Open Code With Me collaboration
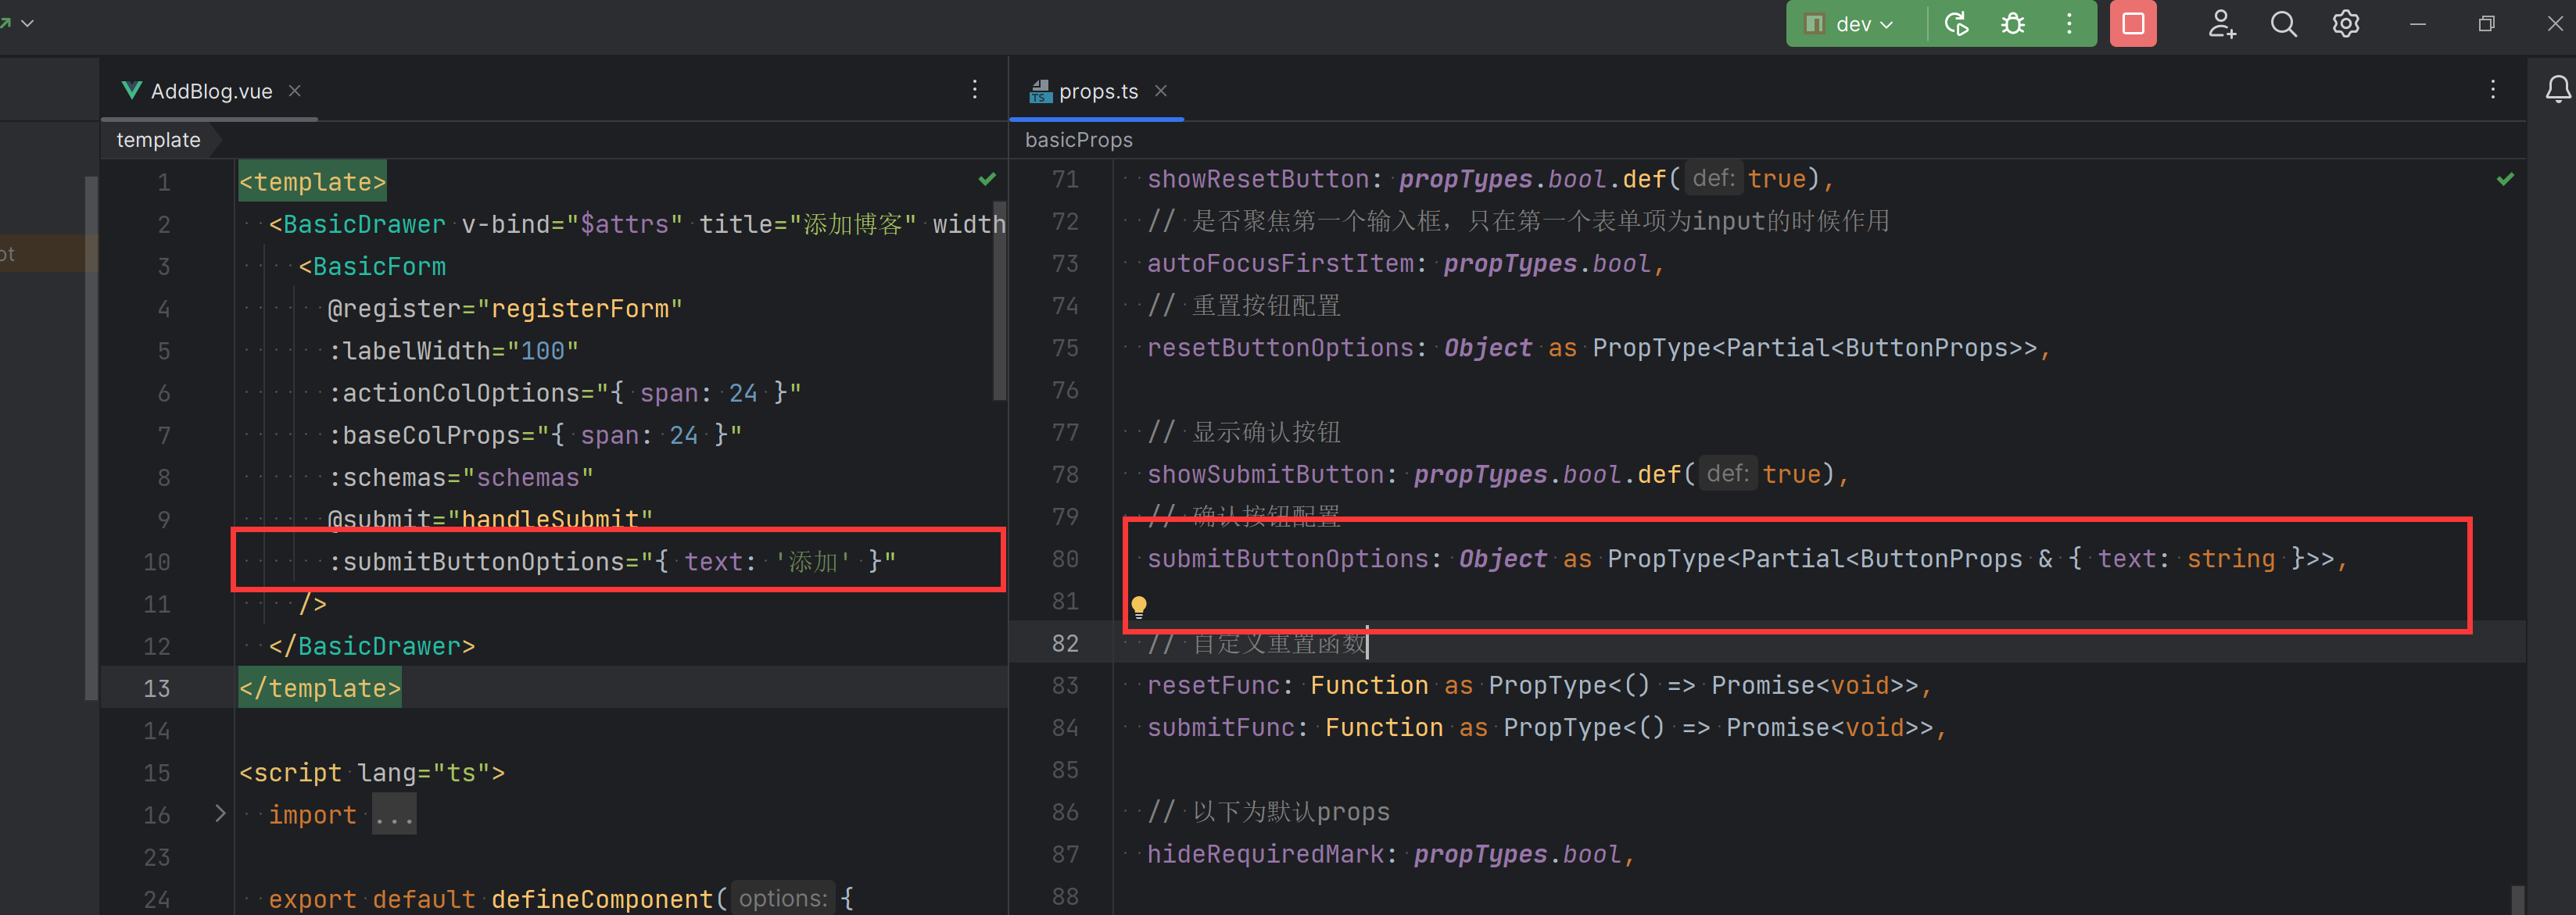2576x915 pixels. 2221,24
